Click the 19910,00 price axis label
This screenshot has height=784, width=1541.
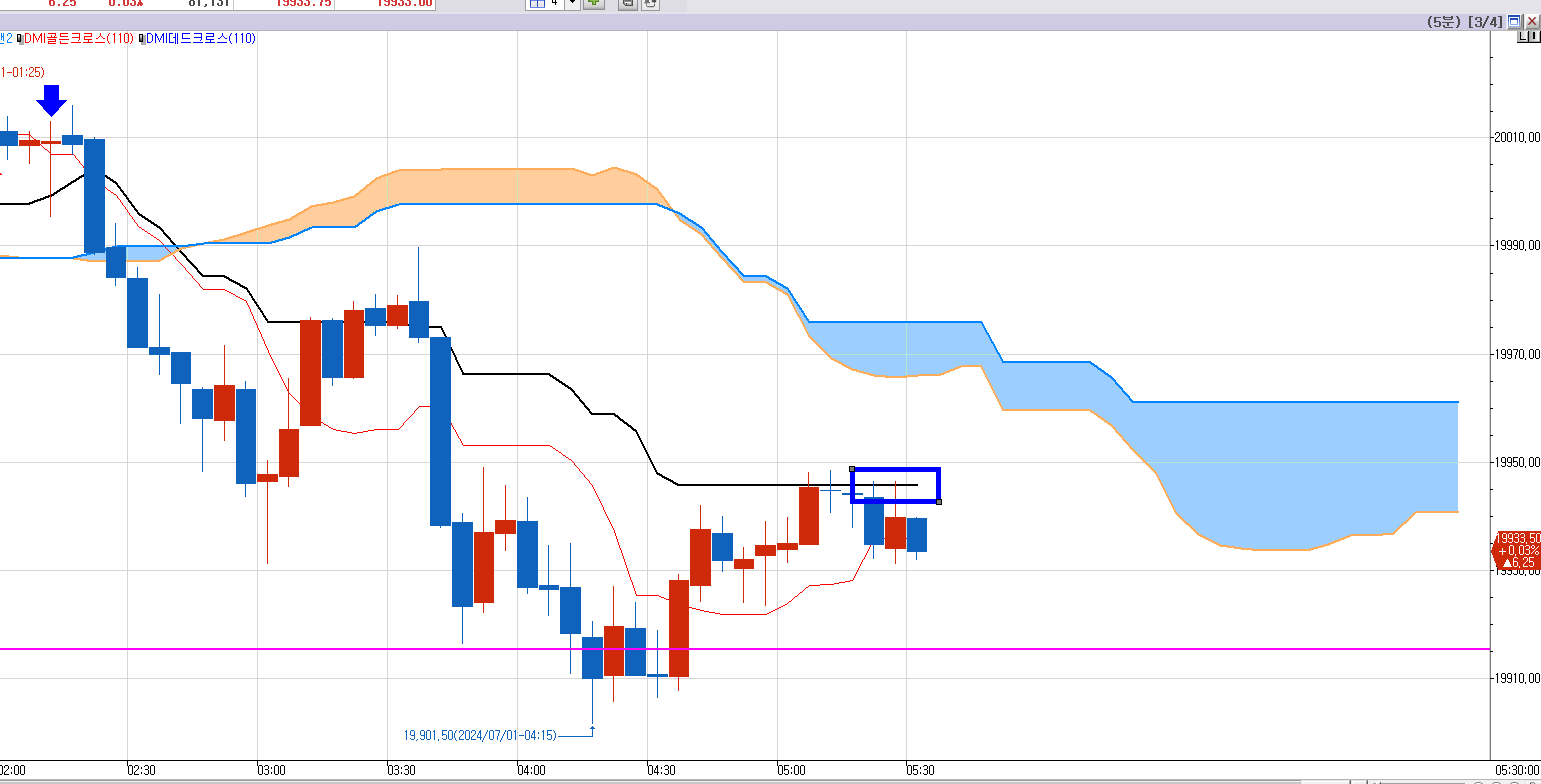[x=1517, y=680]
